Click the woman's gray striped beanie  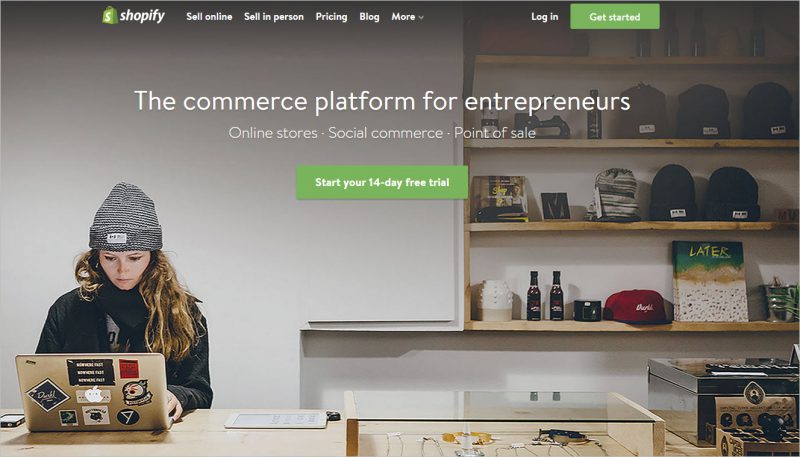click(126, 217)
